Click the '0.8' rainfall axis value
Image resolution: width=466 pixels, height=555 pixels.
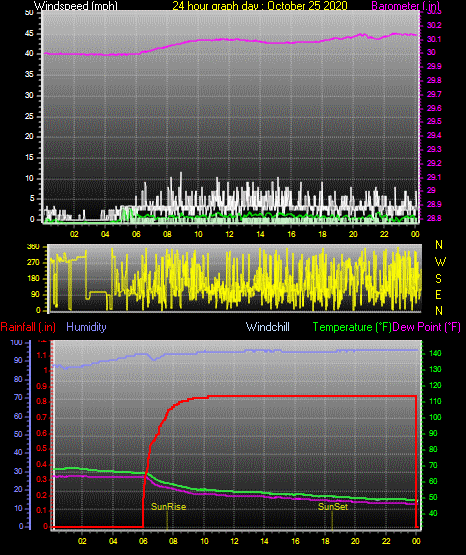[42, 402]
